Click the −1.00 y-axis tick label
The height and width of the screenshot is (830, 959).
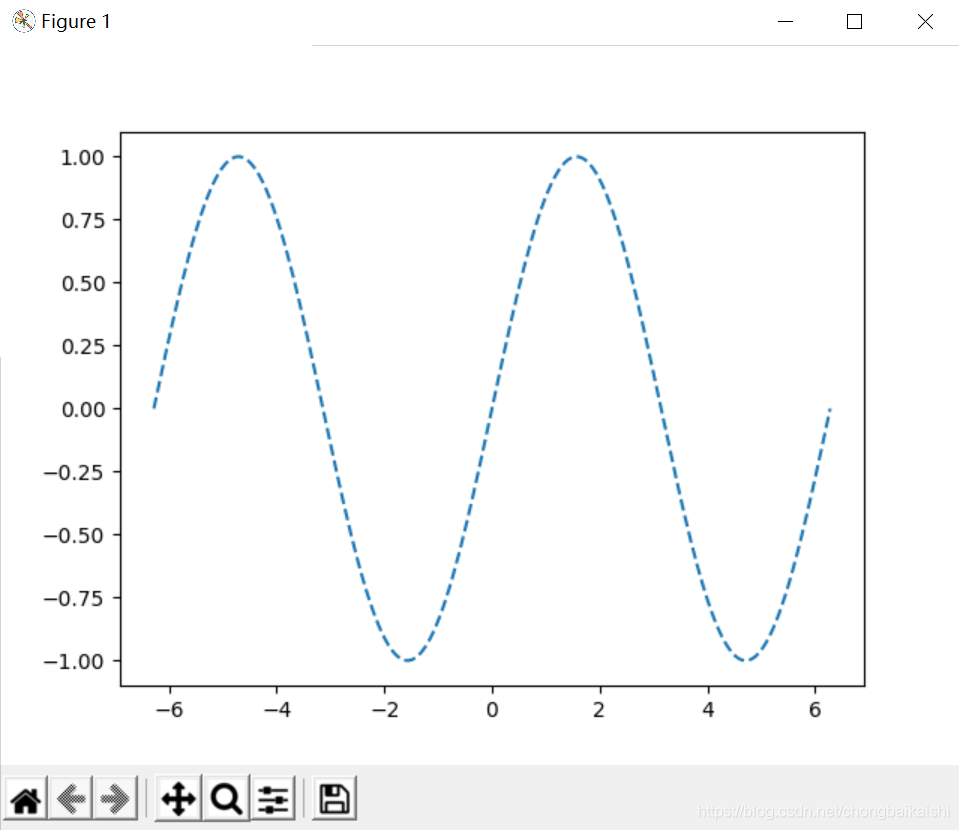pos(73,662)
